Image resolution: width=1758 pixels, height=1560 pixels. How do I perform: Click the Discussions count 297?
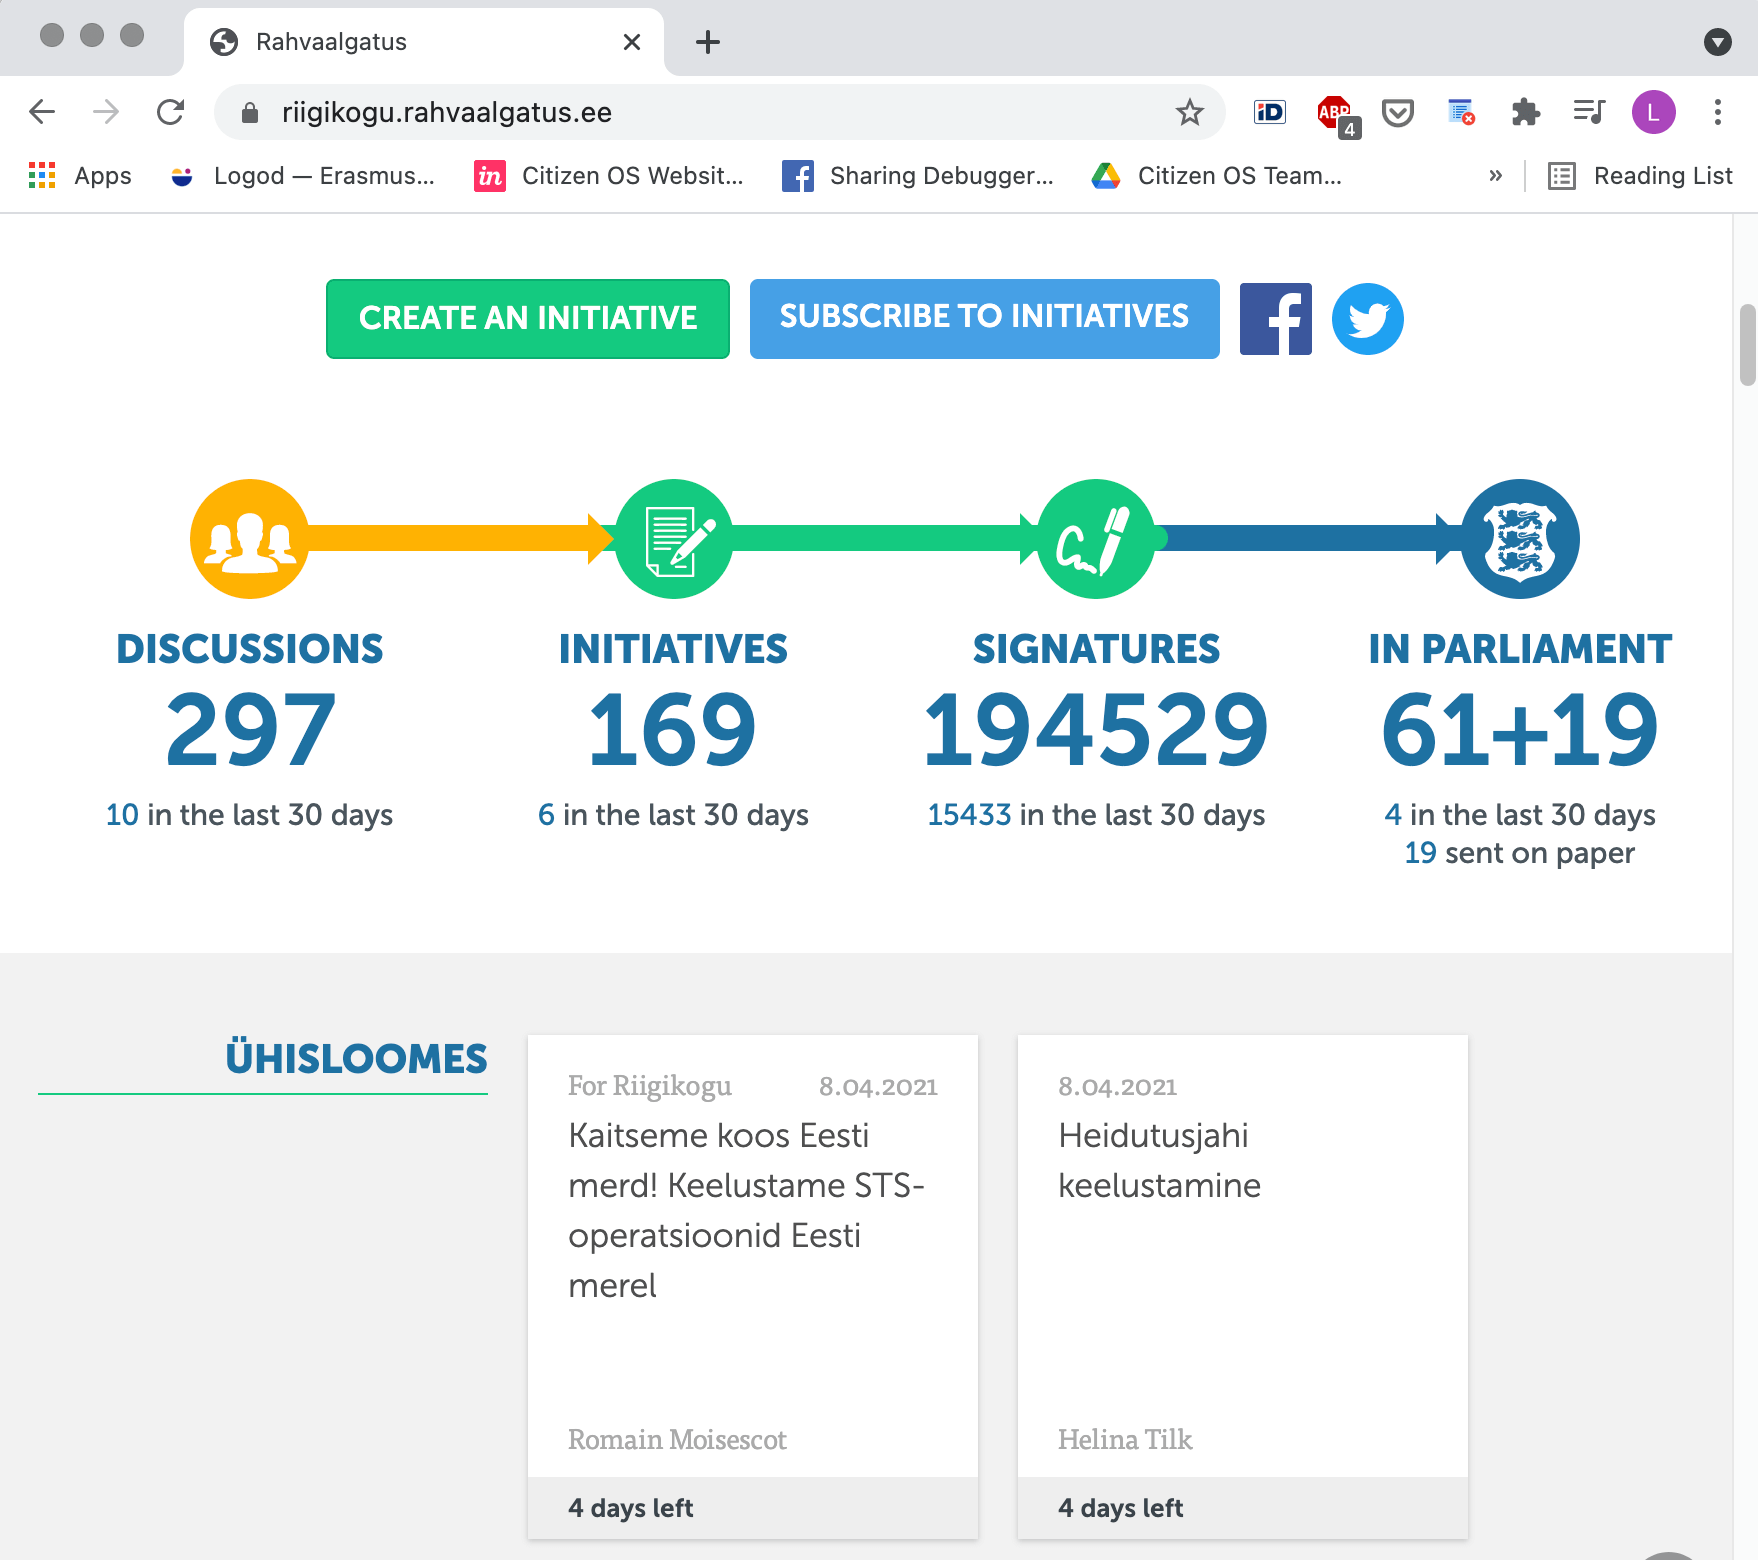coord(250,731)
